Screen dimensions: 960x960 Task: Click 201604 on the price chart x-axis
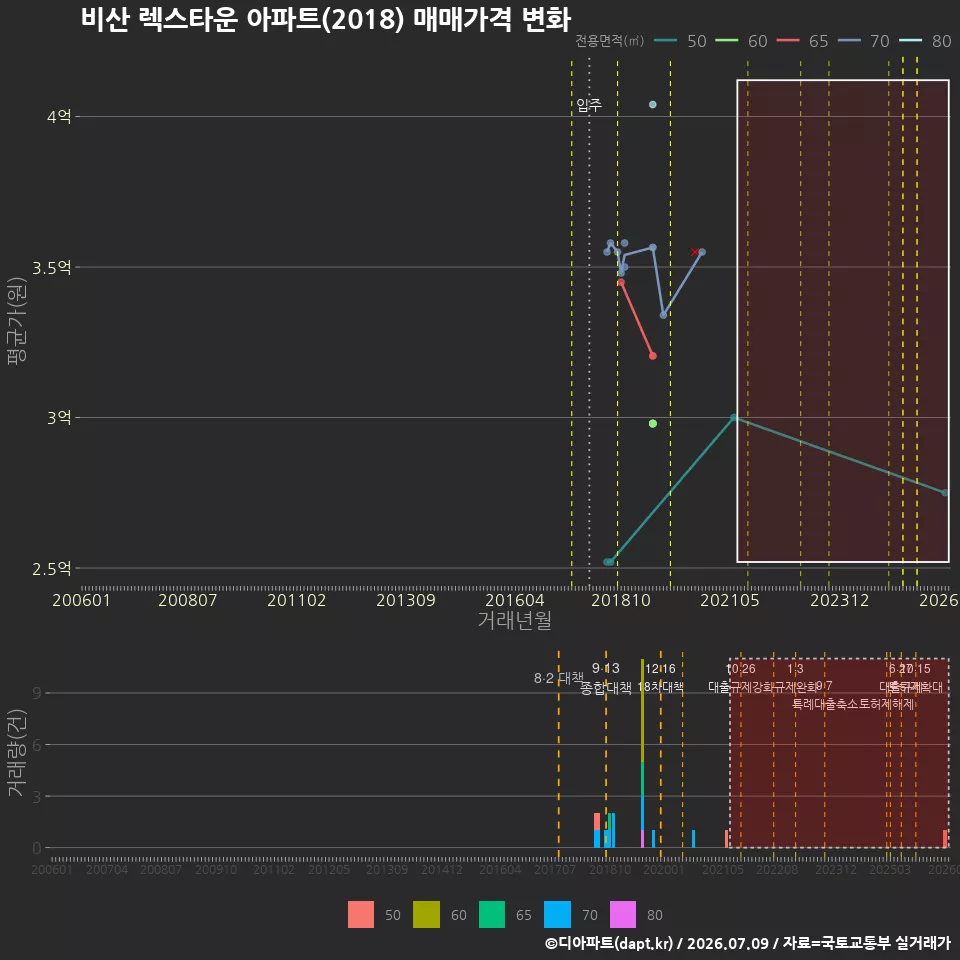[515, 600]
